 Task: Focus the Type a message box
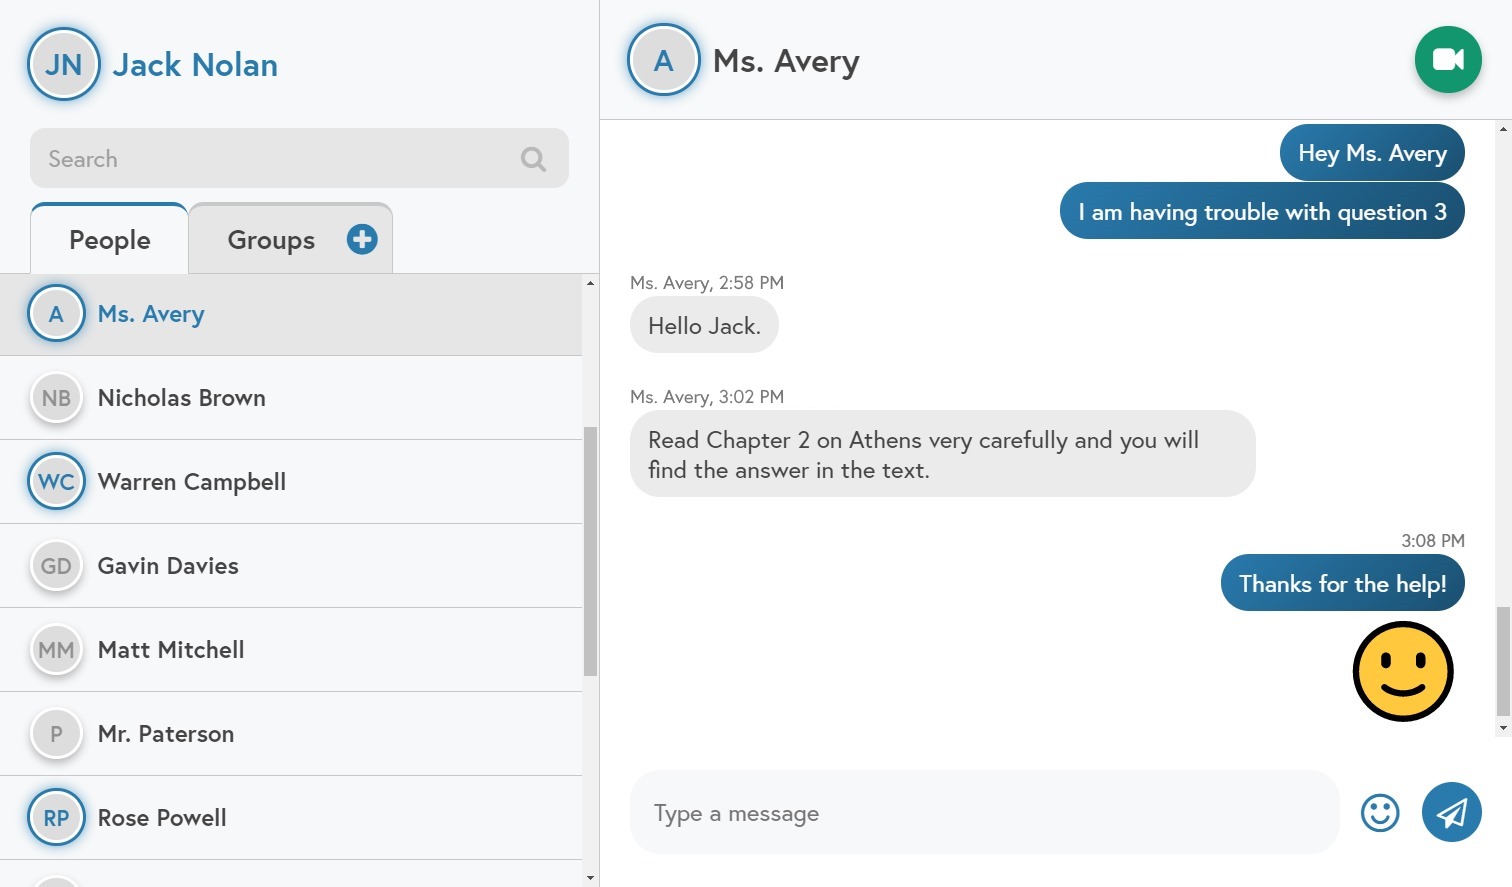tap(983, 813)
